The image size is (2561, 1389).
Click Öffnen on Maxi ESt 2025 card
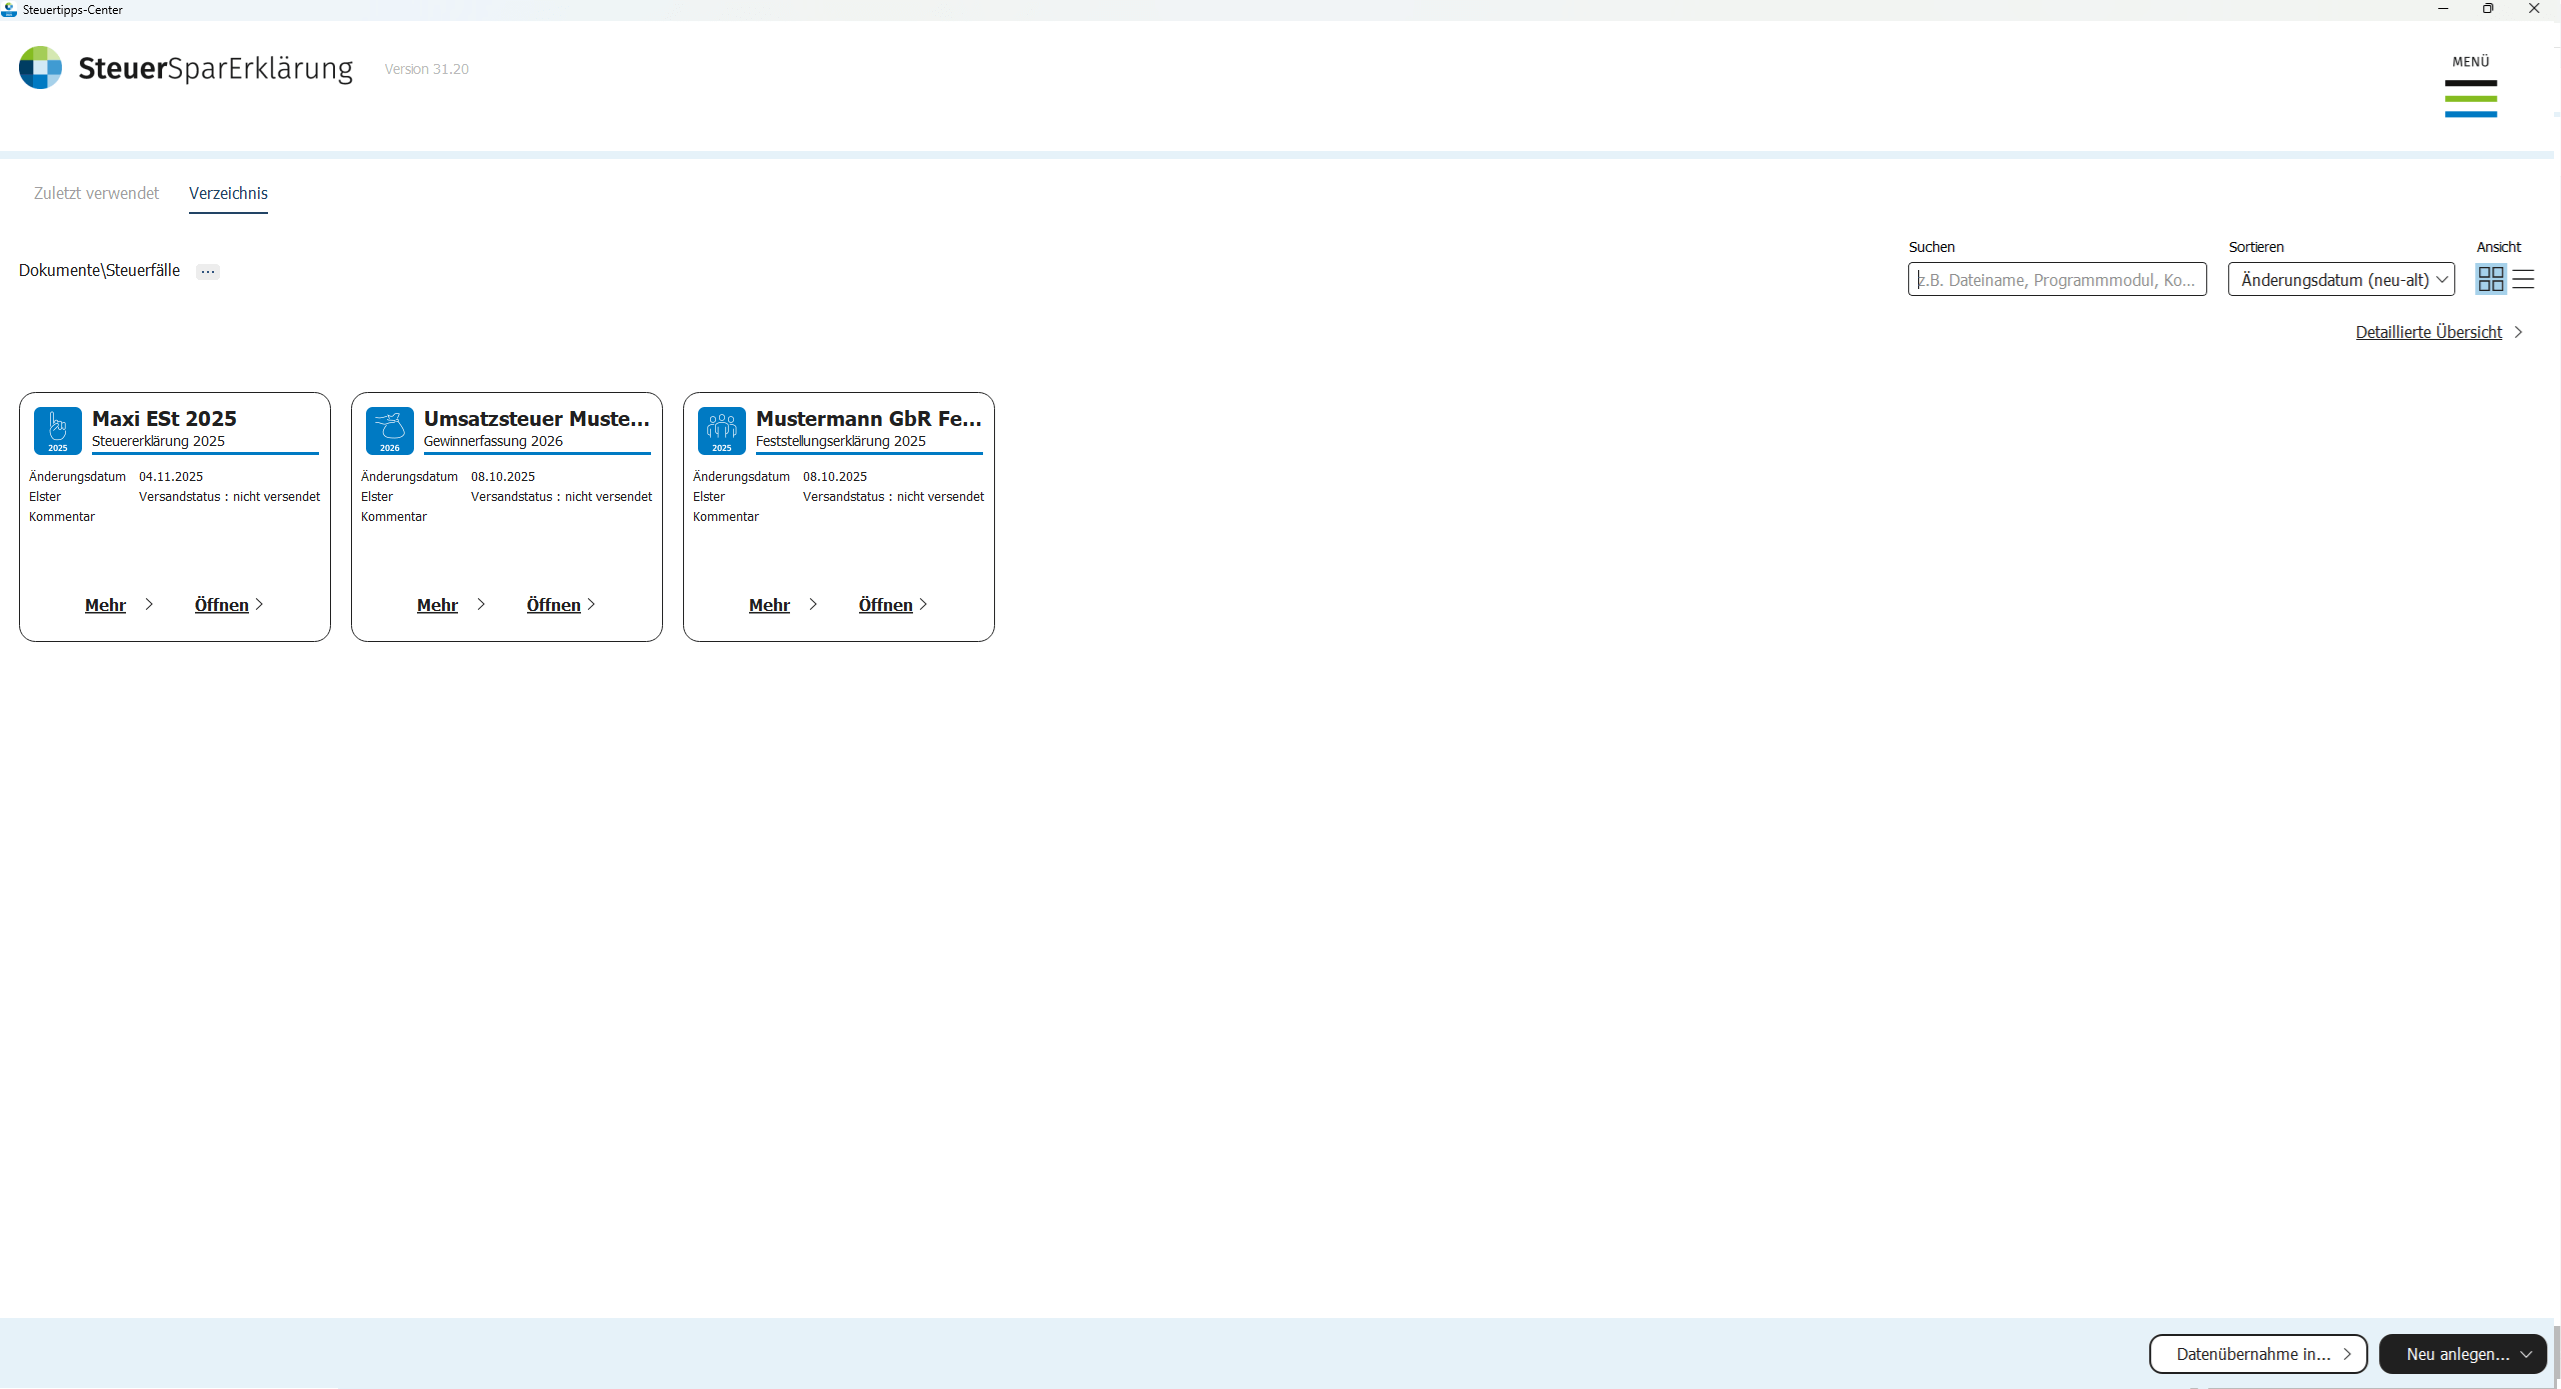[x=222, y=605]
